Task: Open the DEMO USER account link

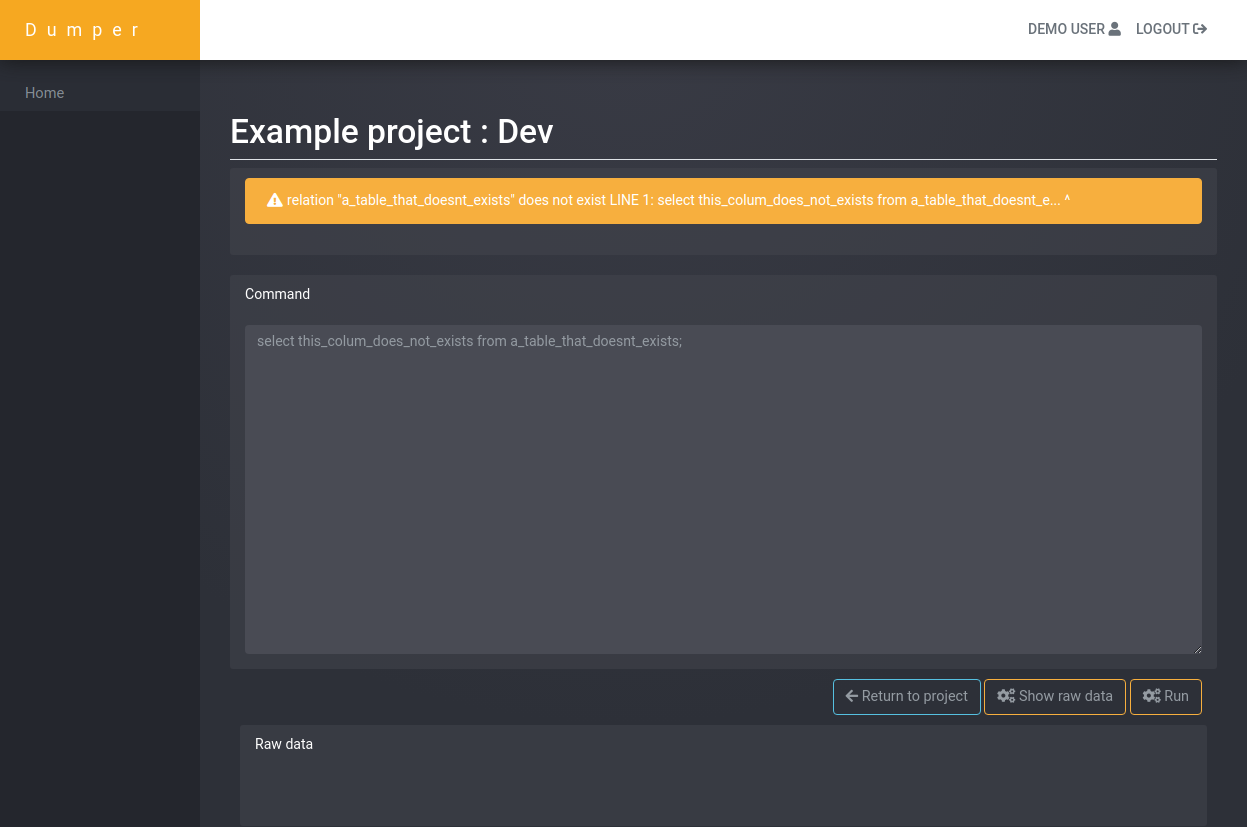Action: coord(1074,29)
